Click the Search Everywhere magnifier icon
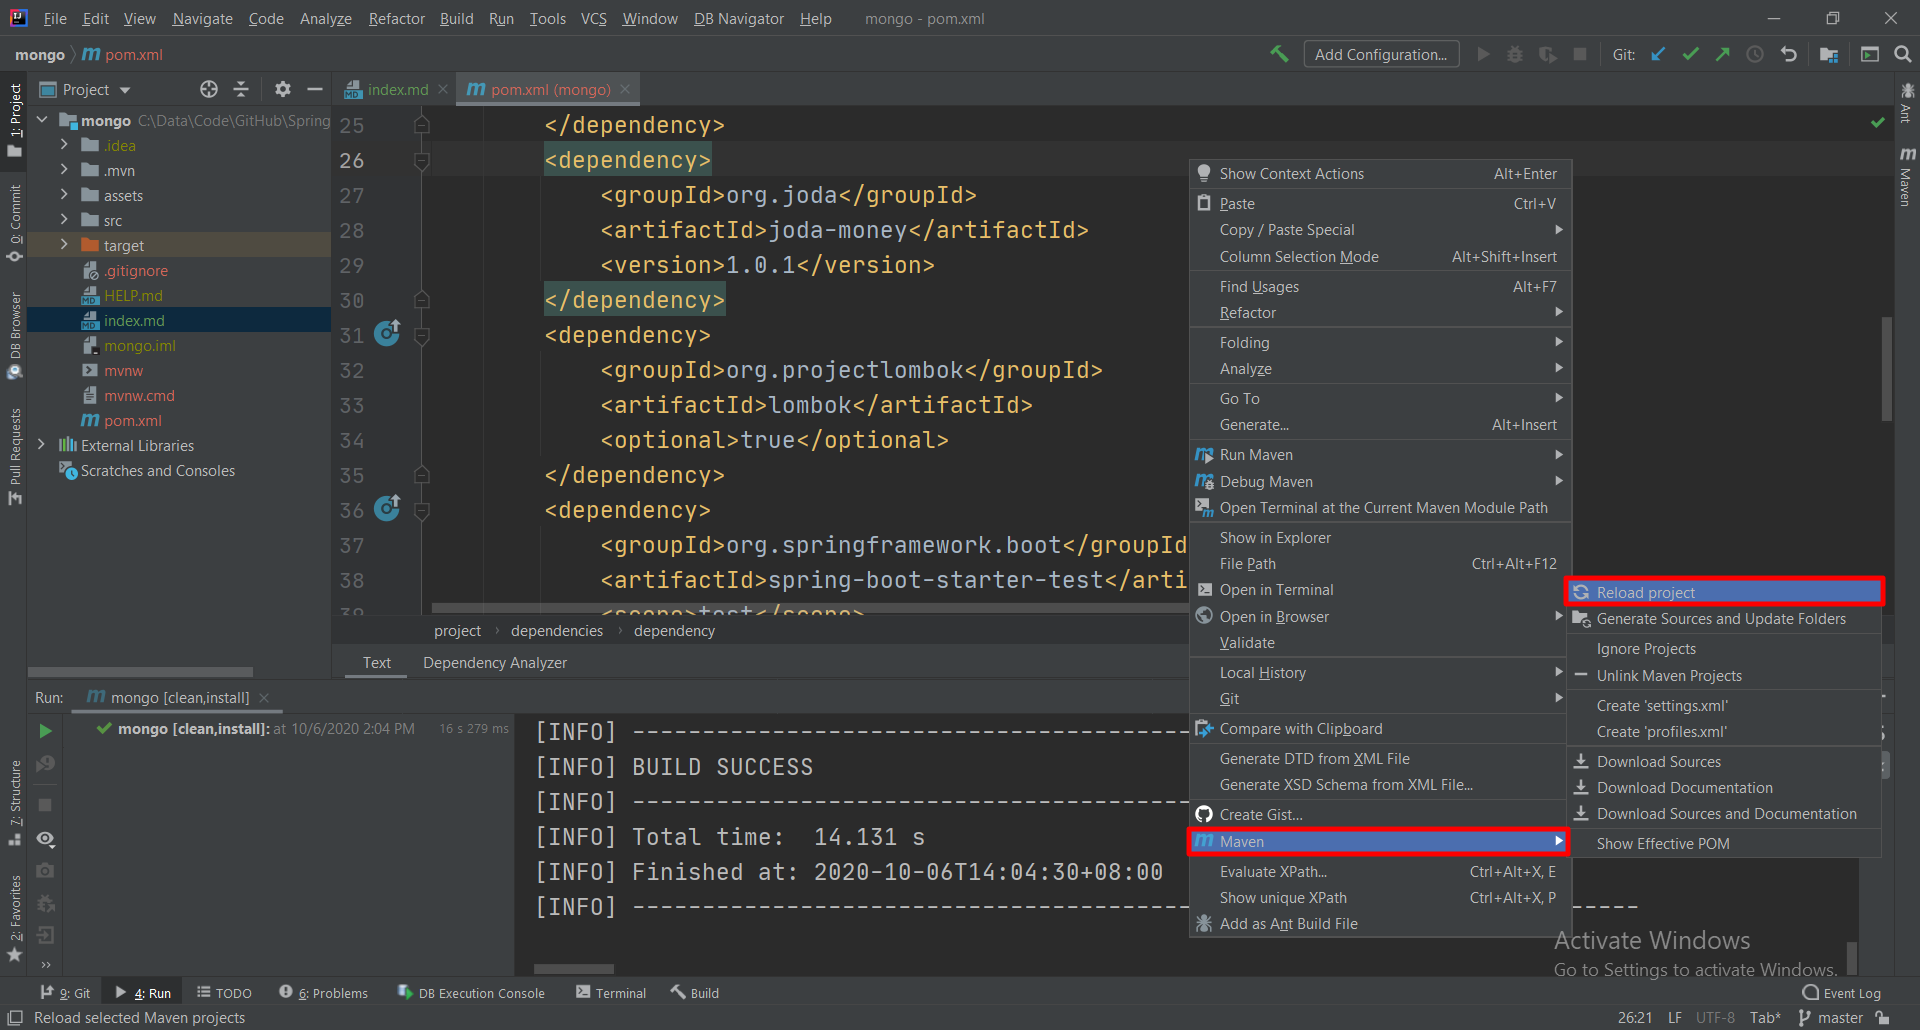 (x=1903, y=54)
